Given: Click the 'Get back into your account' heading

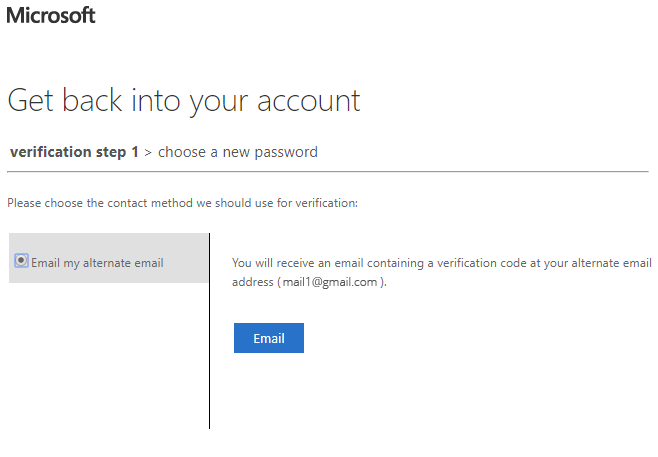Looking at the screenshot, I should [184, 101].
